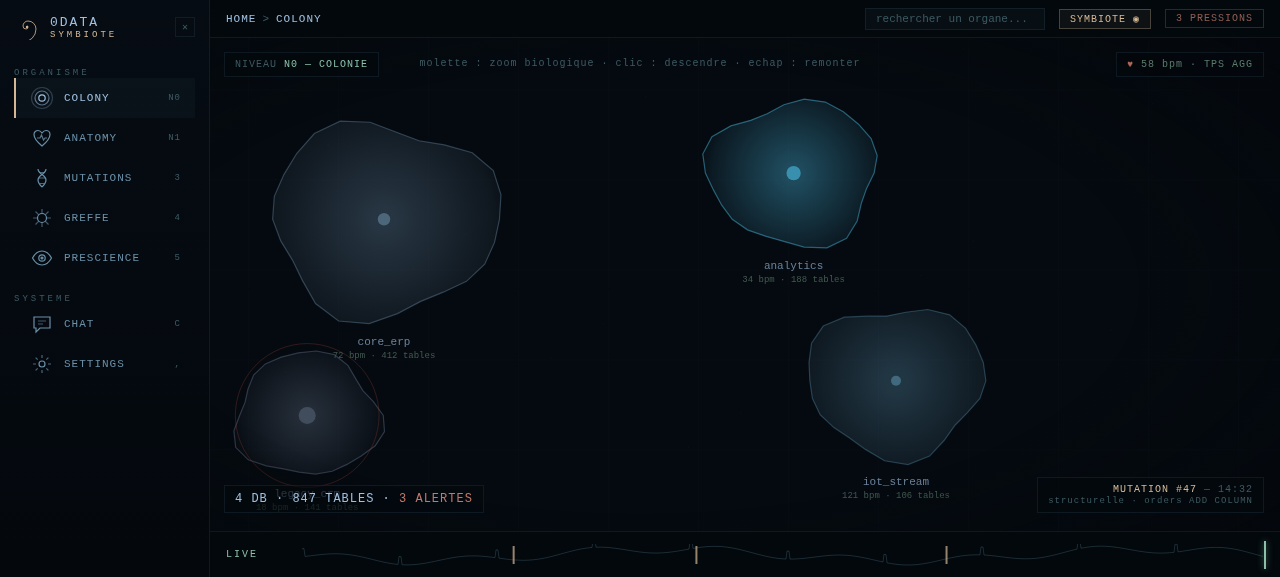1280x577 pixels.
Task: Go to Home in the breadcrumb
Action: pyautogui.click(x=241, y=19)
